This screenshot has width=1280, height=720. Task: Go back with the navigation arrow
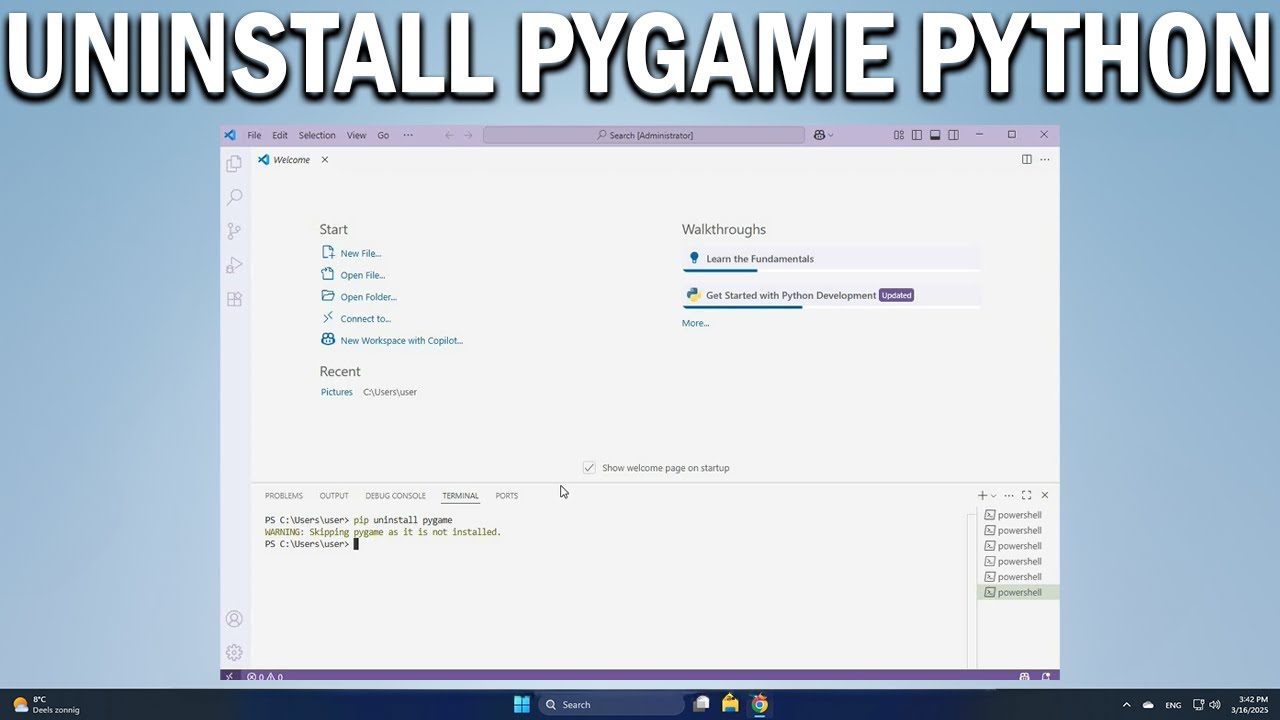pyautogui.click(x=449, y=135)
